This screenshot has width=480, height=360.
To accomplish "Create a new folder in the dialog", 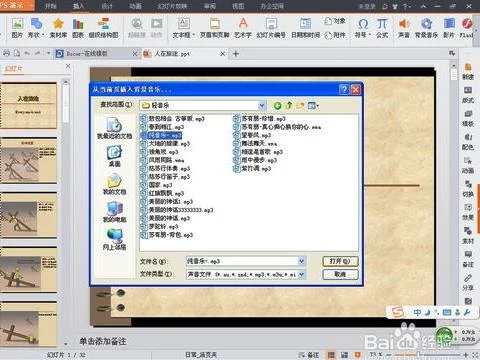I will point(300,106).
